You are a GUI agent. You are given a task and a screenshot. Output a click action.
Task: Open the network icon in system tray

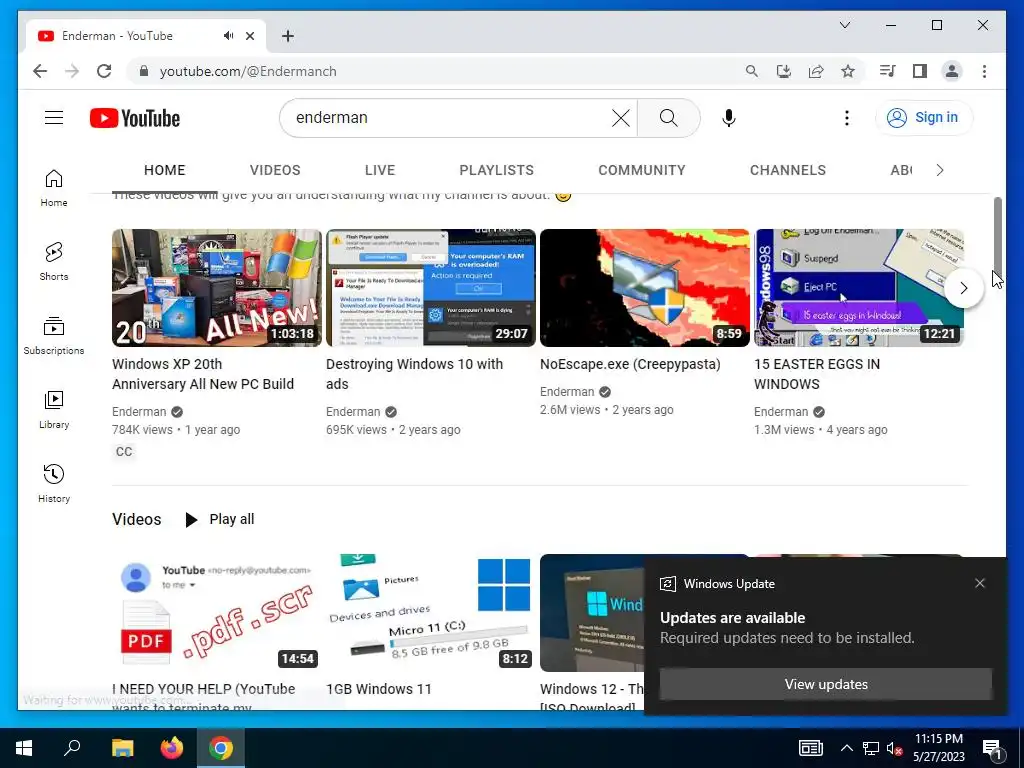871,748
